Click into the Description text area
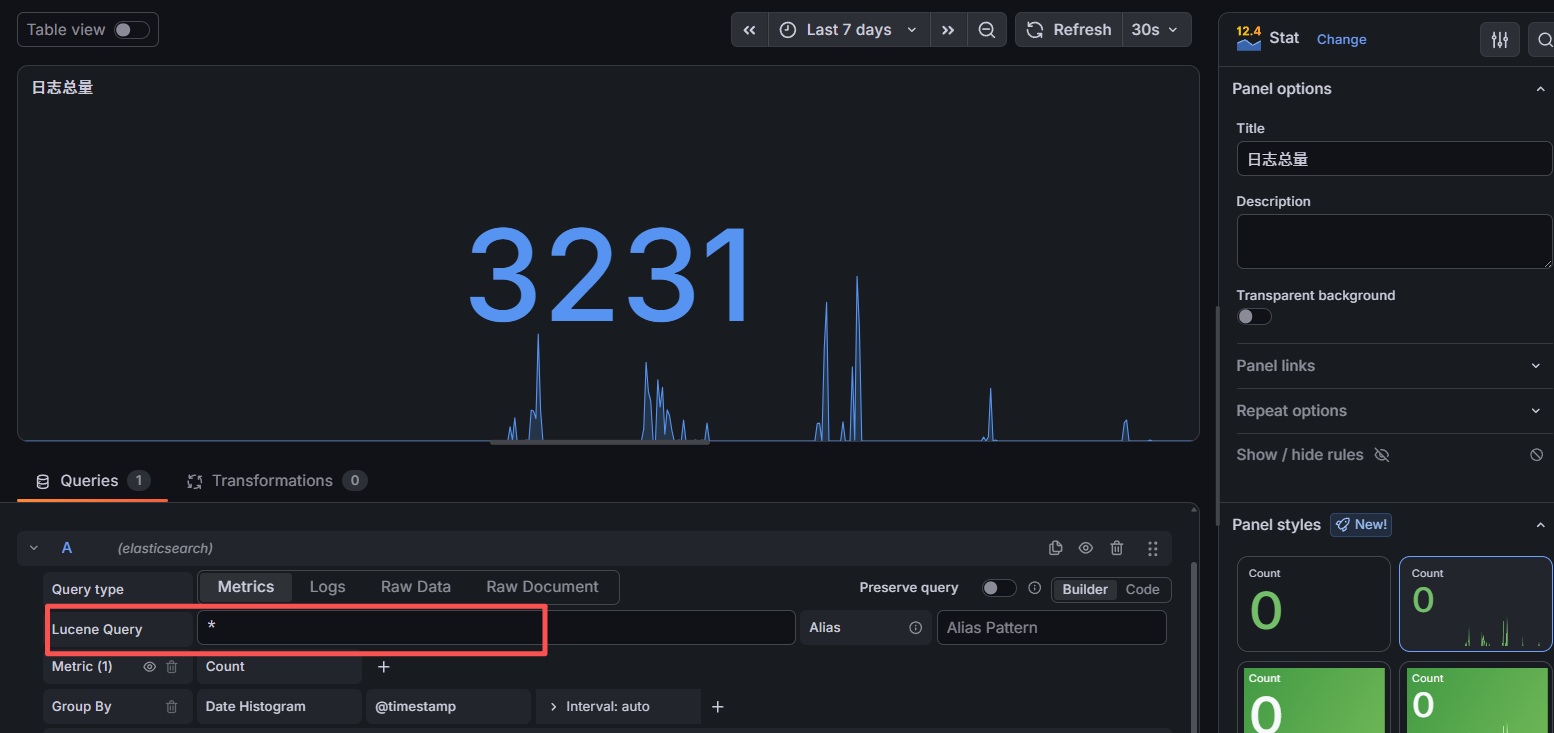This screenshot has width=1554, height=733. (1394, 241)
